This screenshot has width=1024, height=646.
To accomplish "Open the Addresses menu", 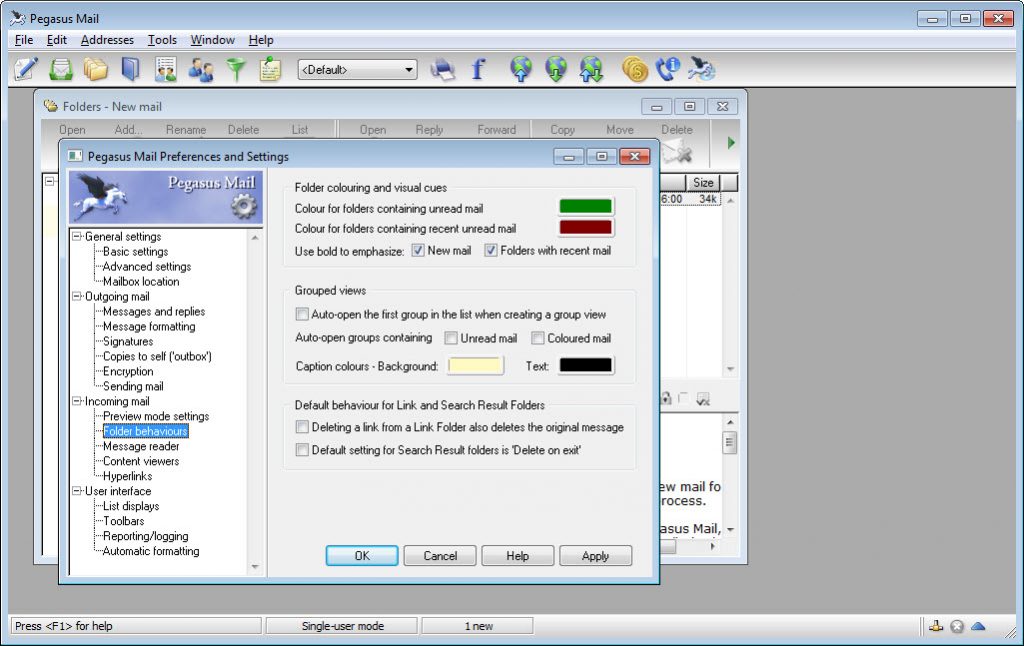I will point(107,40).
